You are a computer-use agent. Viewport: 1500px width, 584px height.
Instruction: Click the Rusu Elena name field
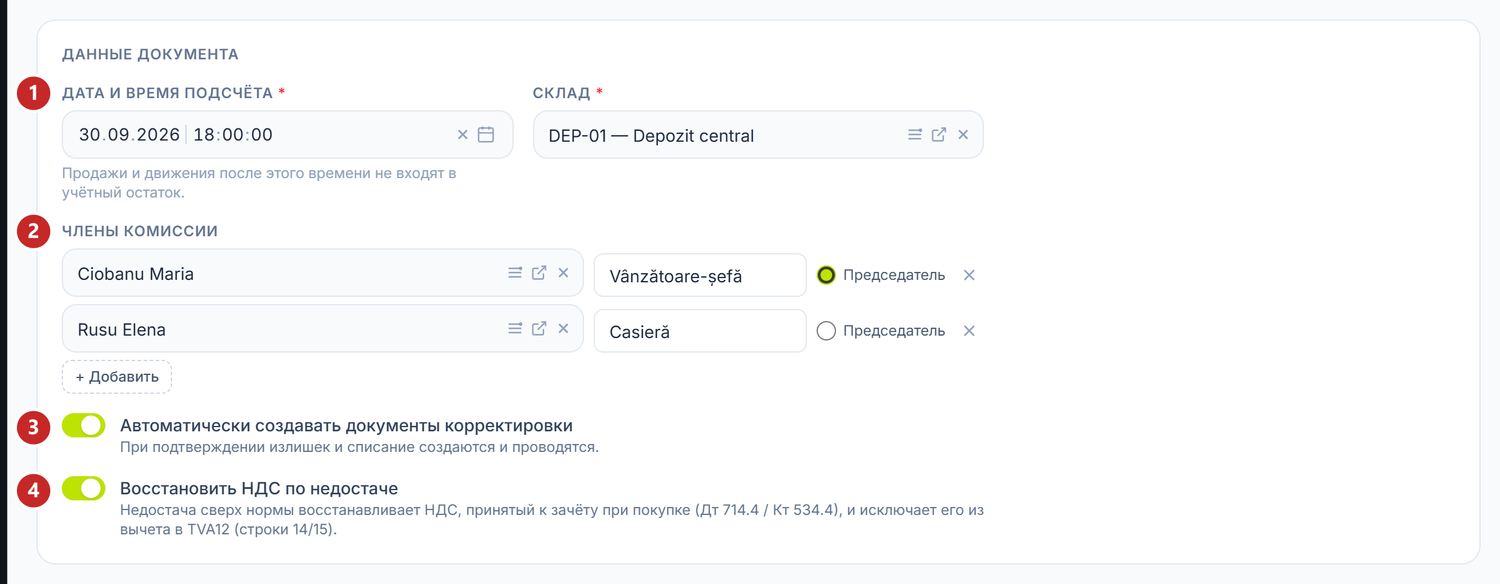[322, 329]
